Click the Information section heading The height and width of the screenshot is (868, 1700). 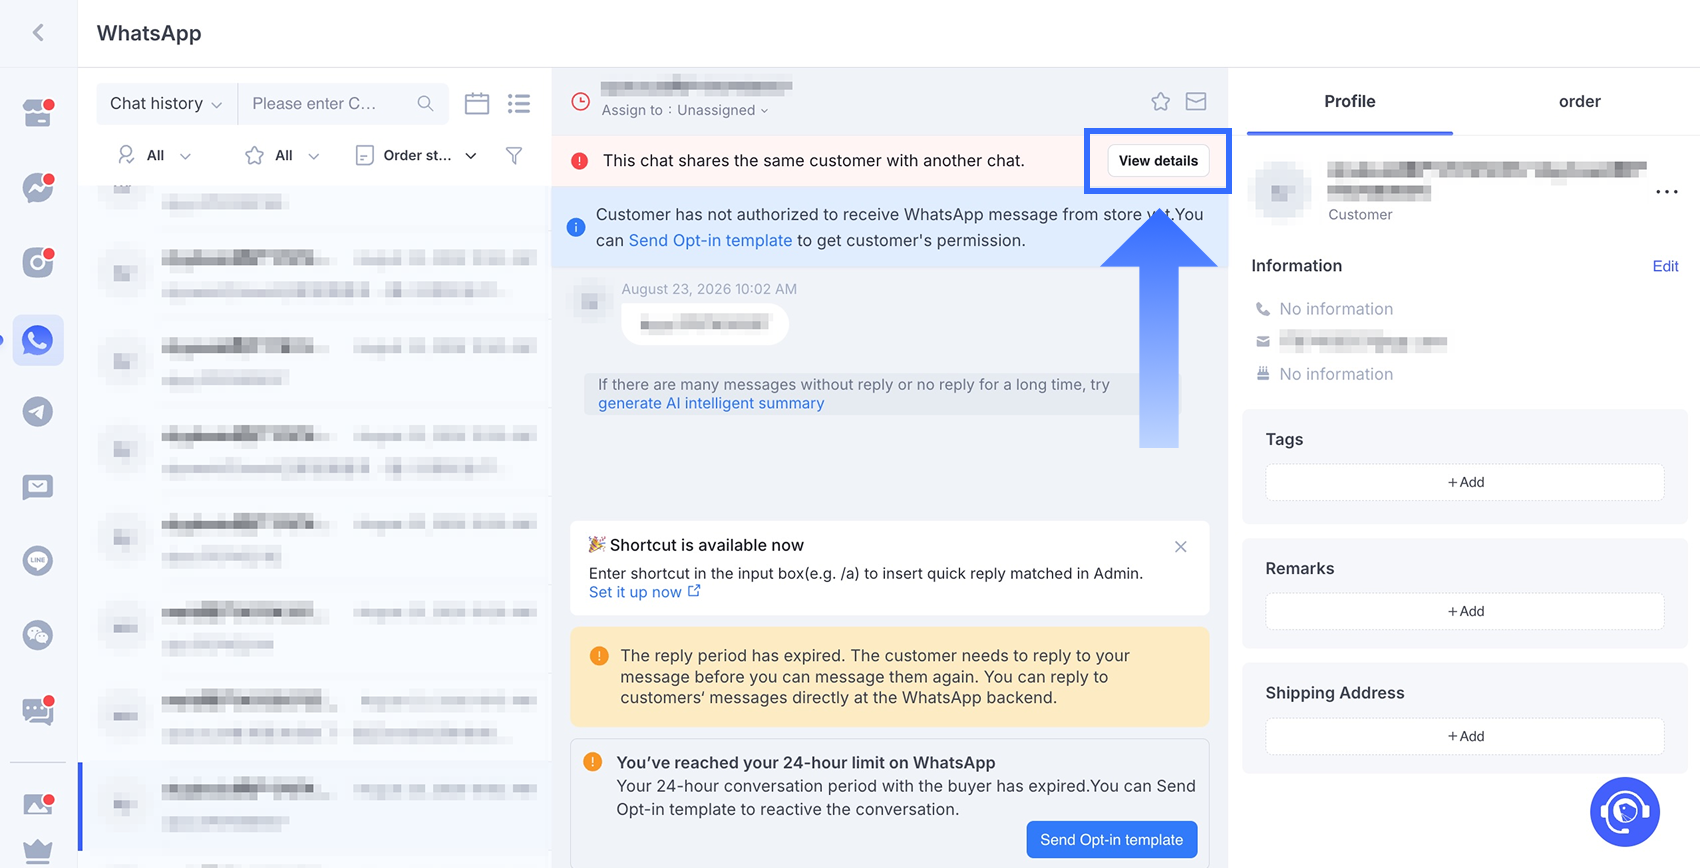[1296, 266]
